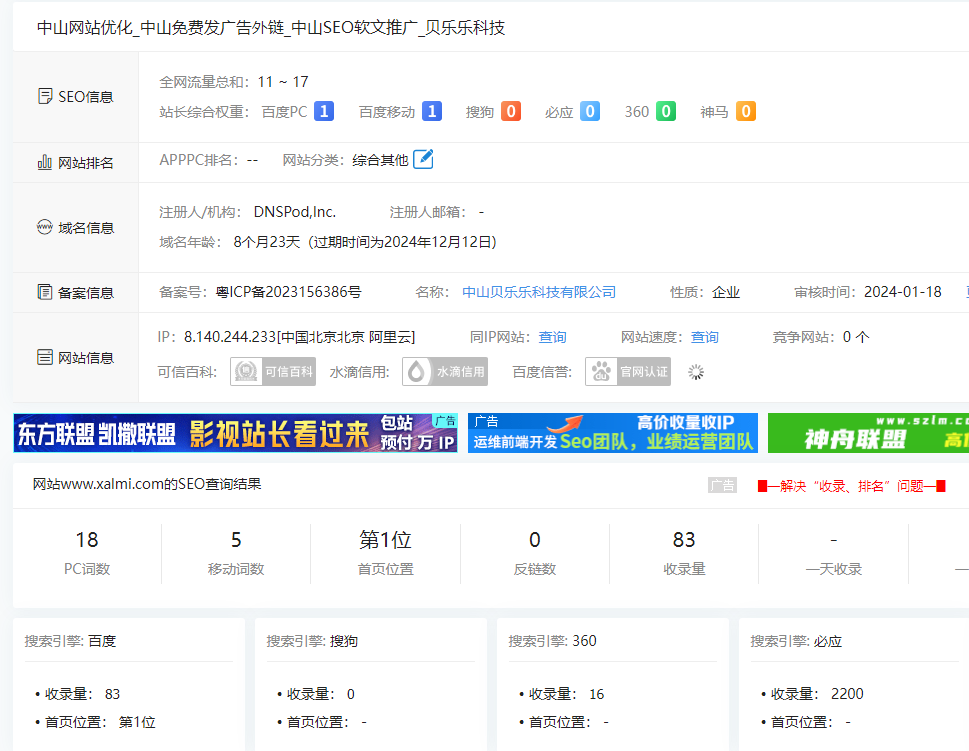
Task: Click the 域名信息 www globe icon
Action: click(x=44, y=227)
